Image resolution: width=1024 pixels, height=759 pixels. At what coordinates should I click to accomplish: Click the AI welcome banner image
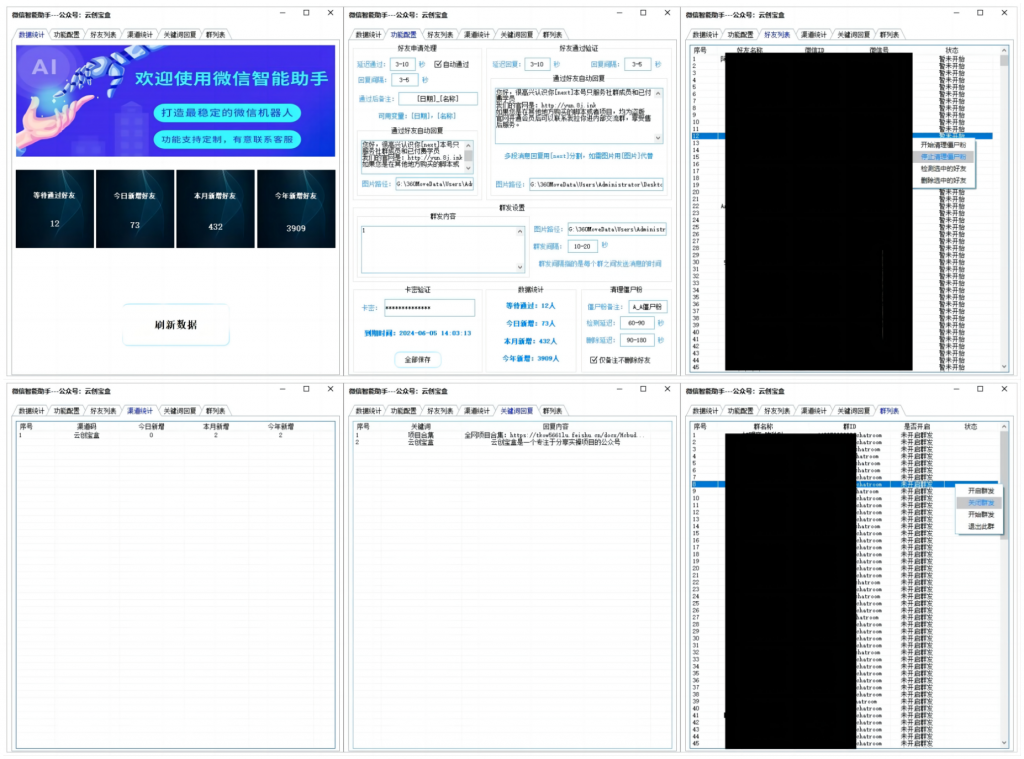(x=176, y=101)
